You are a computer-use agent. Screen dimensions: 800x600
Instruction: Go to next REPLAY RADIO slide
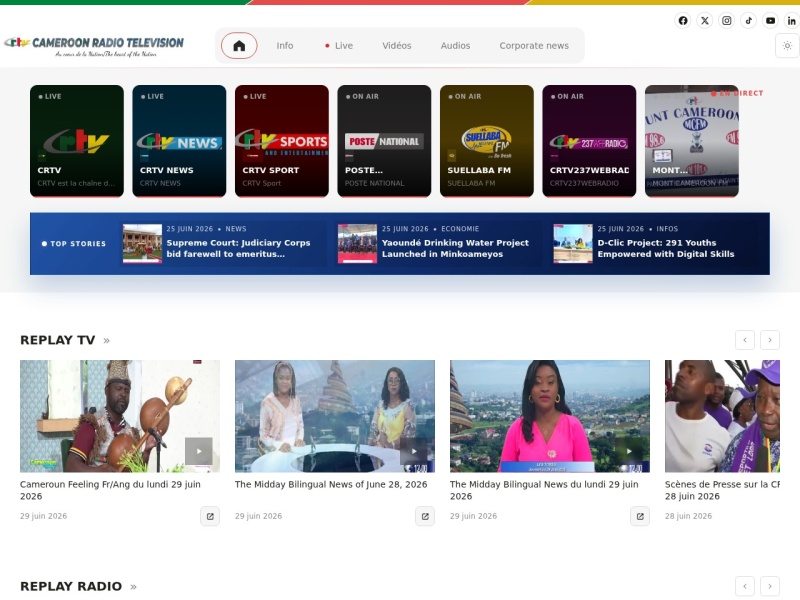click(770, 586)
